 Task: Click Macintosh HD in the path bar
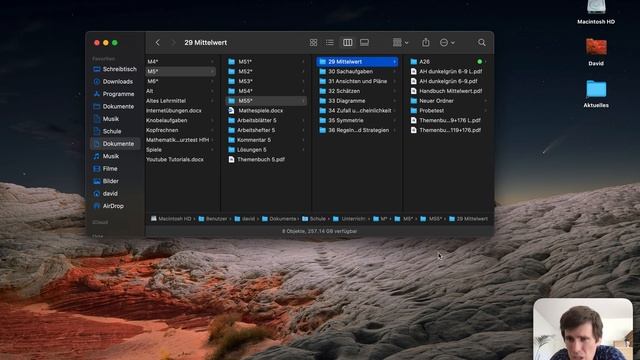pos(171,219)
